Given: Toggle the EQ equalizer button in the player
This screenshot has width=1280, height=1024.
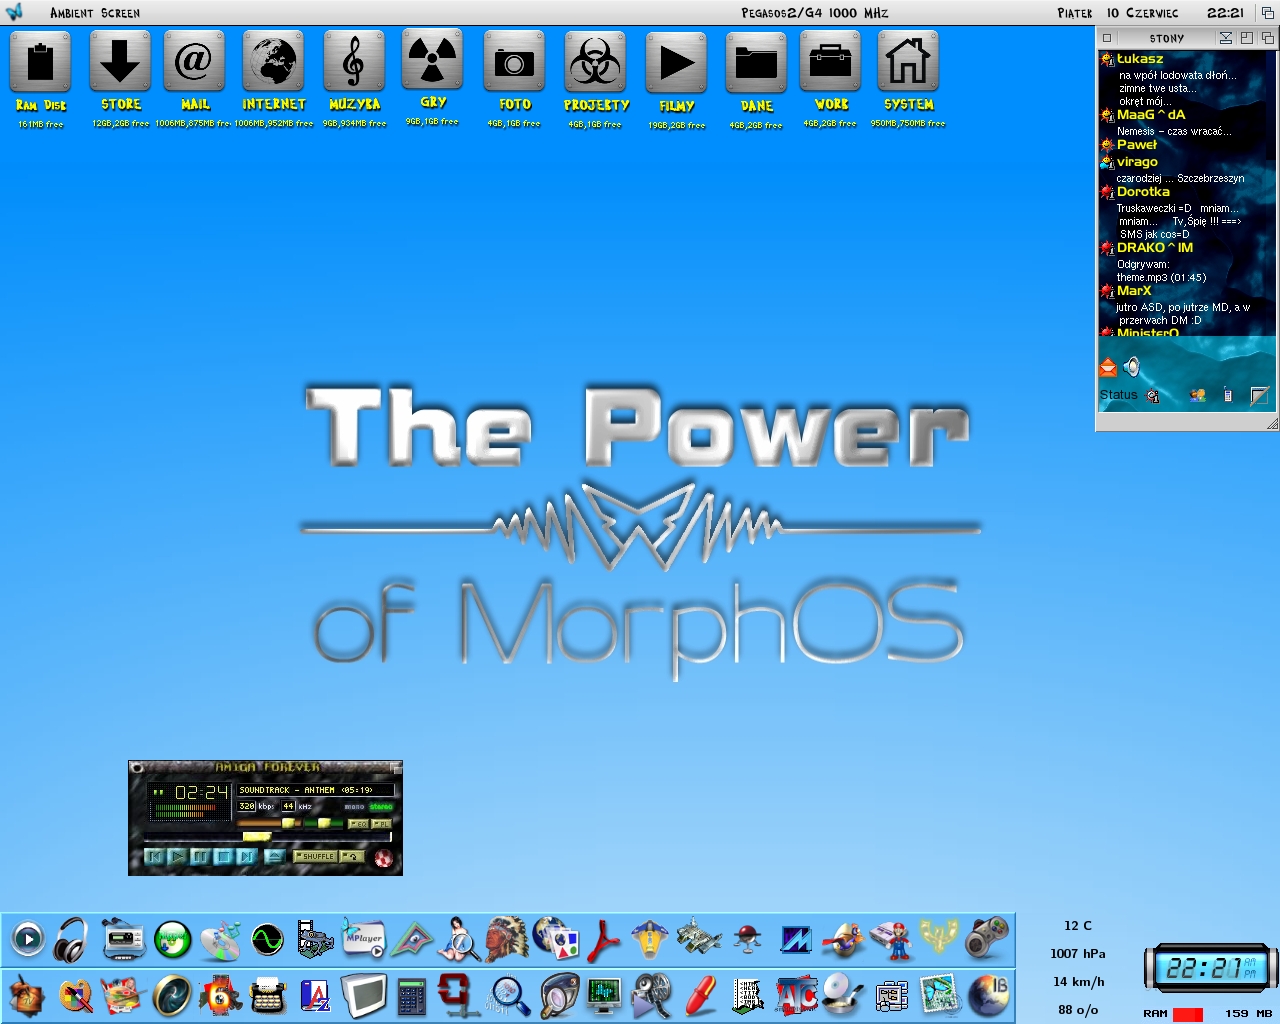Looking at the screenshot, I should (358, 824).
